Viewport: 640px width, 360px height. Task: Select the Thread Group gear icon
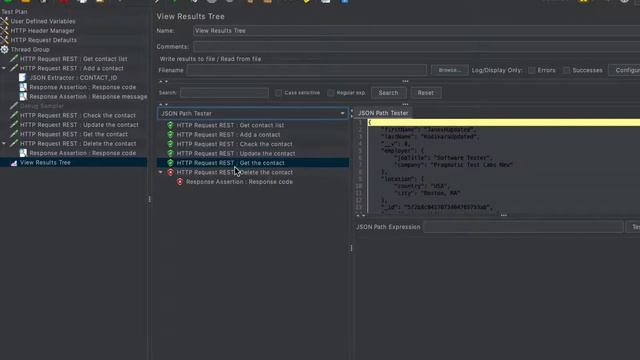tap(4, 49)
